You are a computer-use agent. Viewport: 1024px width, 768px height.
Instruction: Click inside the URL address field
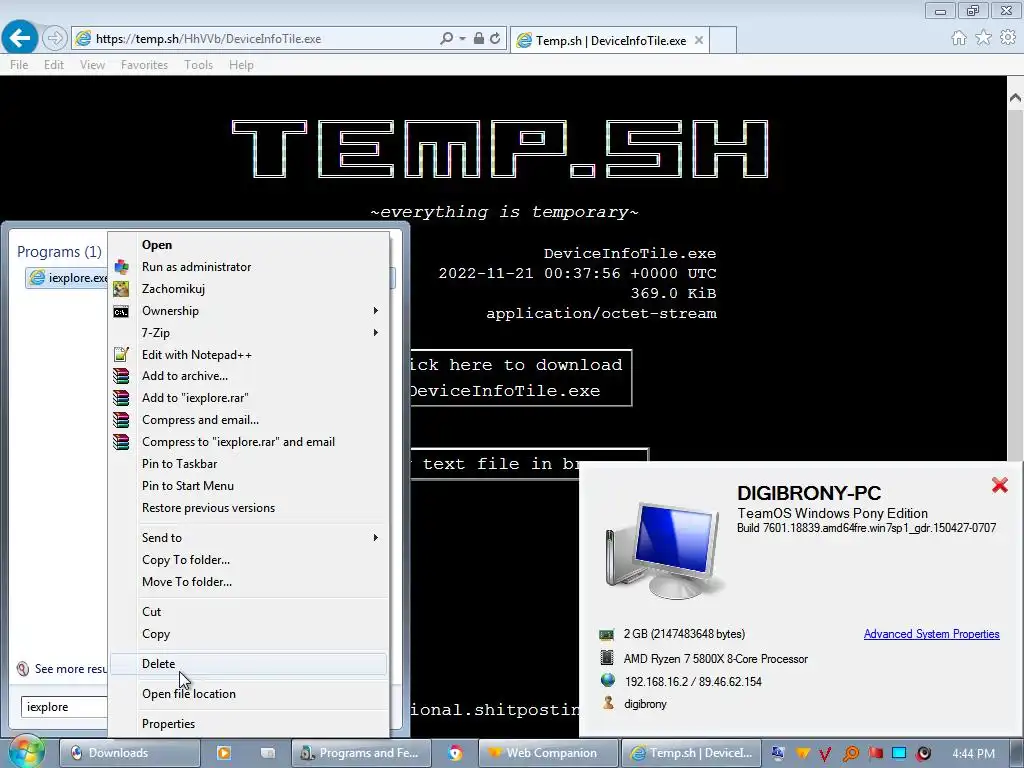[x=261, y=39]
